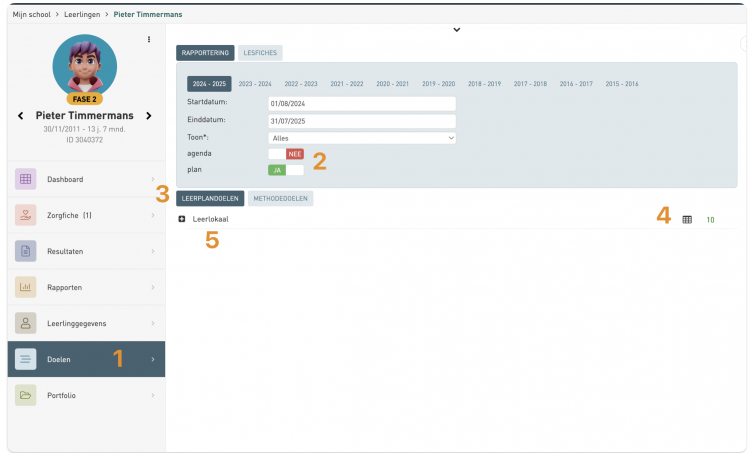Select the 2023 - 2024 school year tab
This screenshot has width=750, height=453.
pos(256,84)
